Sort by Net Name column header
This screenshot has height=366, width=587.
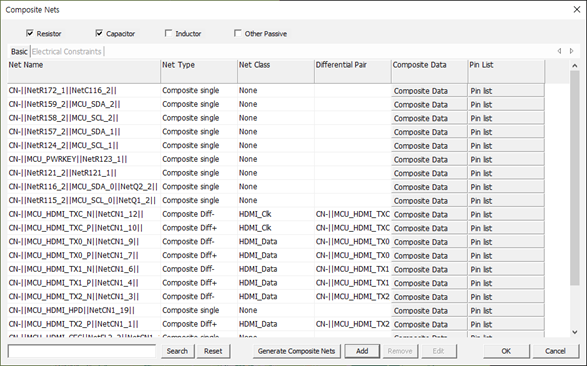pyautogui.click(x=84, y=71)
